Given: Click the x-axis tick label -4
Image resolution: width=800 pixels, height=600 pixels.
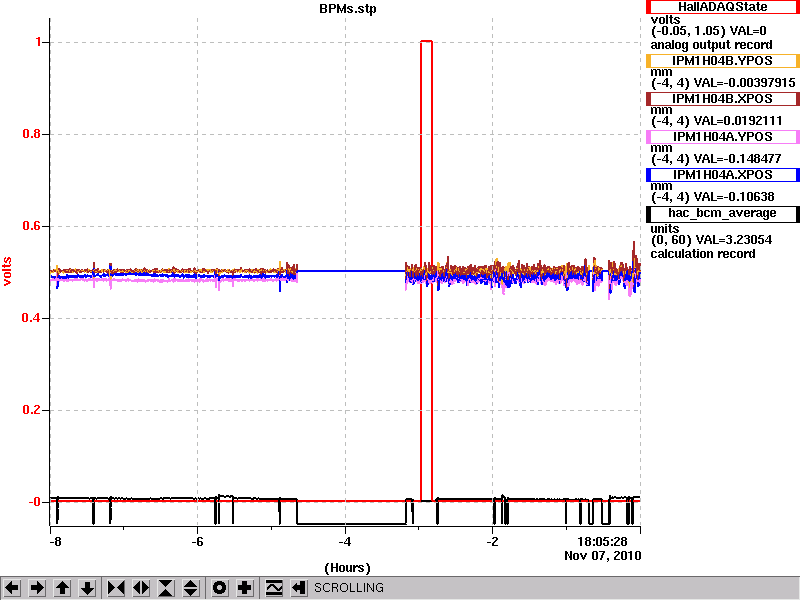Looking at the screenshot, I should [x=345, y=542].
